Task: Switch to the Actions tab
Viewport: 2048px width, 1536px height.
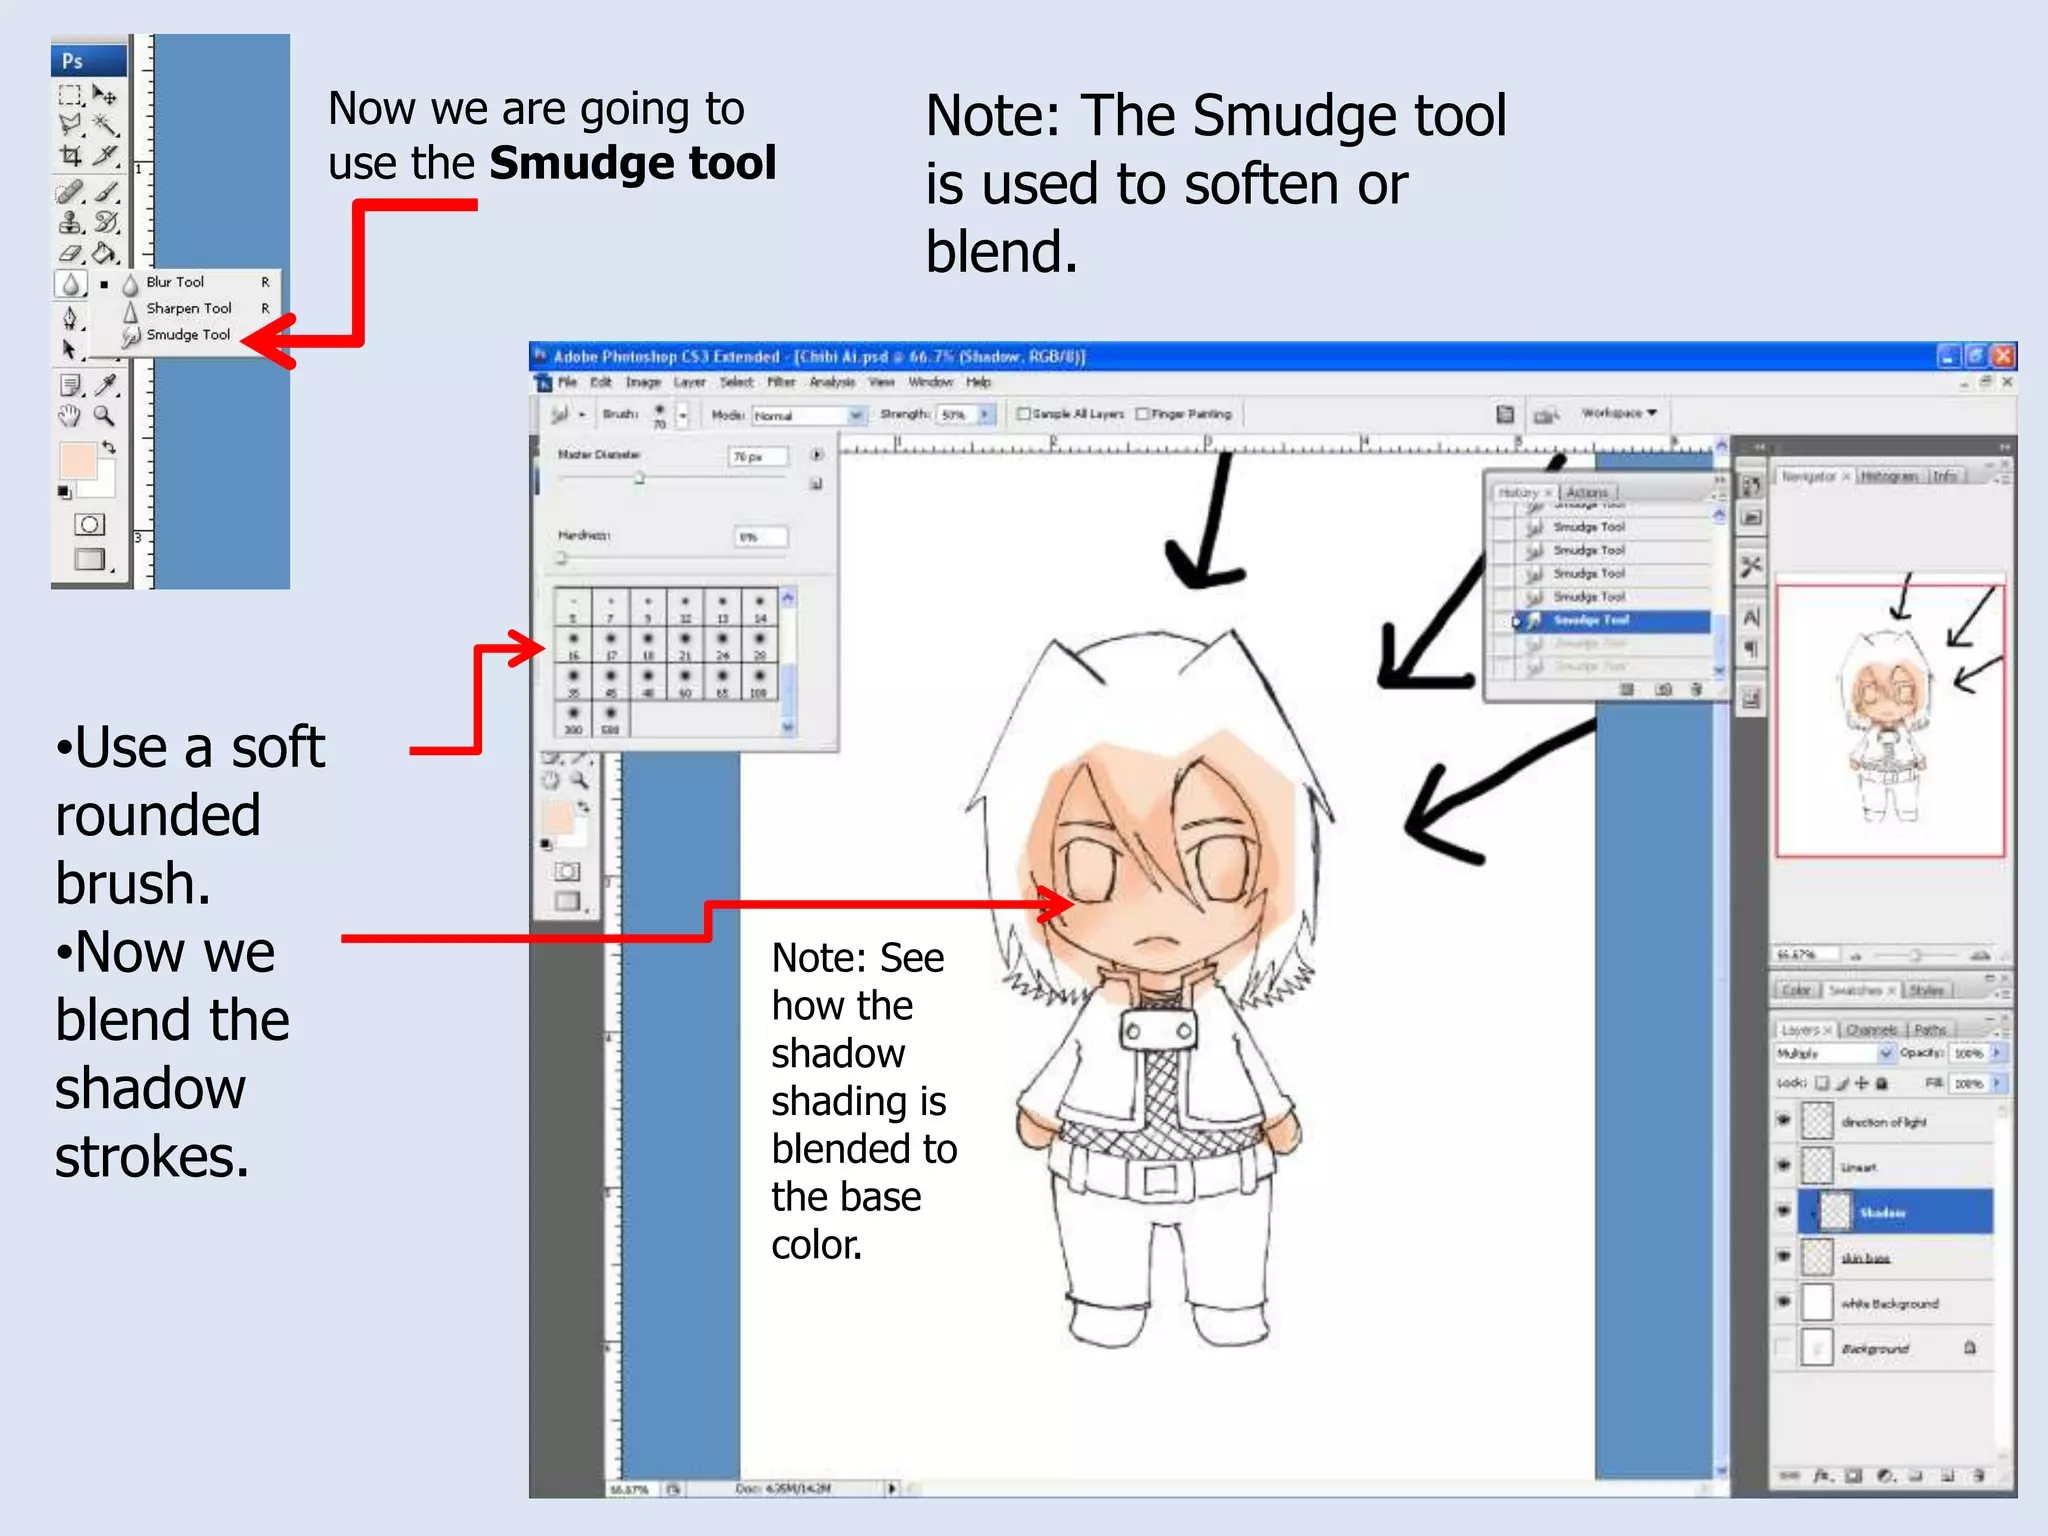Action: click(x=1587, y=493)
